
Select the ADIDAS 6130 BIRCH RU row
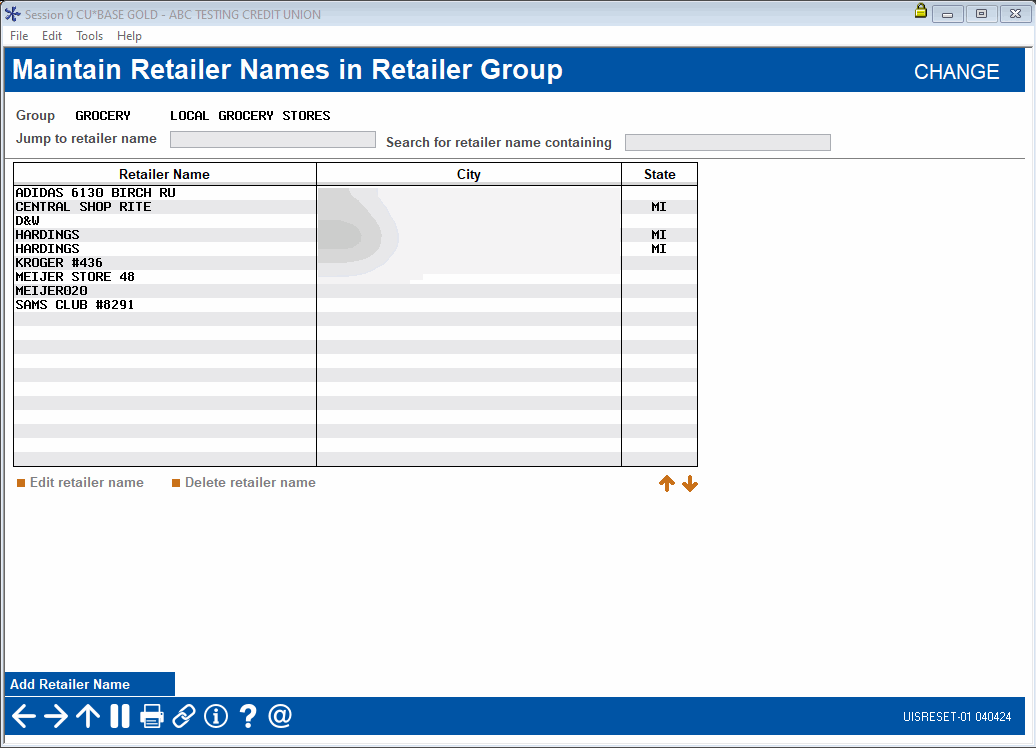355,193
